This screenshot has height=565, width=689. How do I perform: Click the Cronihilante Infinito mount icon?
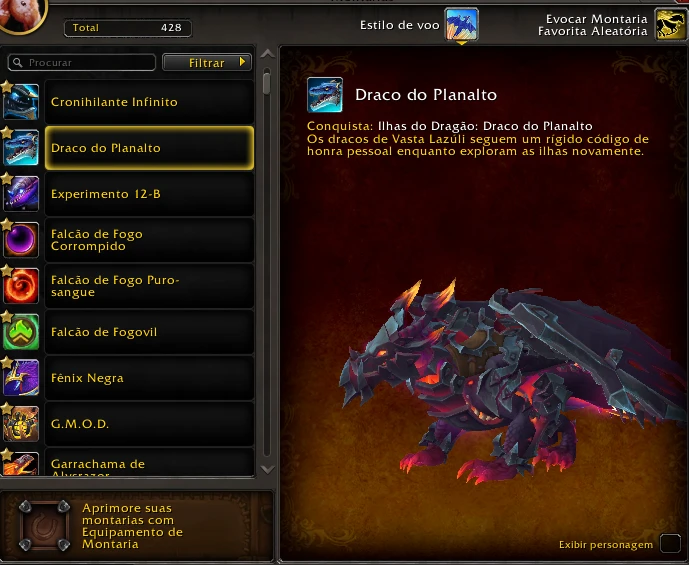(x=21, y=102)
